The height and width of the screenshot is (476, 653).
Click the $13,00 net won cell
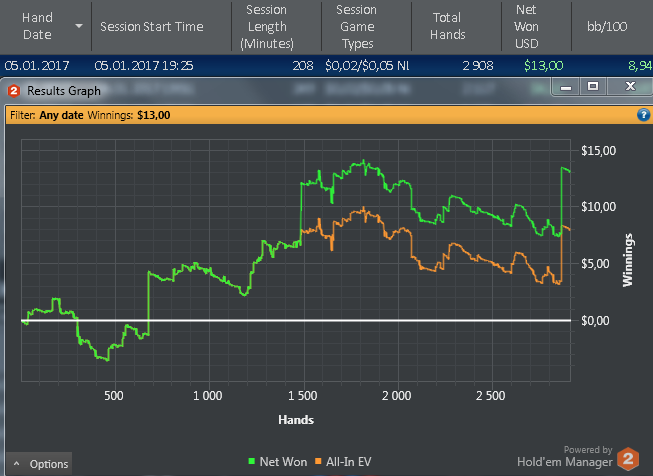point(543,65)
